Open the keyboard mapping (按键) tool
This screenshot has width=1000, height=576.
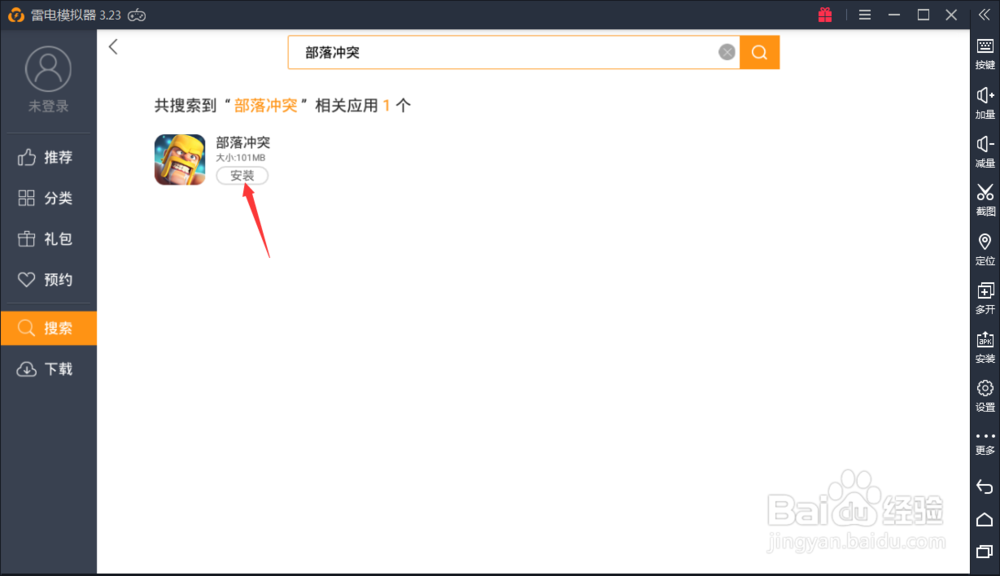(x=983, y=54)
